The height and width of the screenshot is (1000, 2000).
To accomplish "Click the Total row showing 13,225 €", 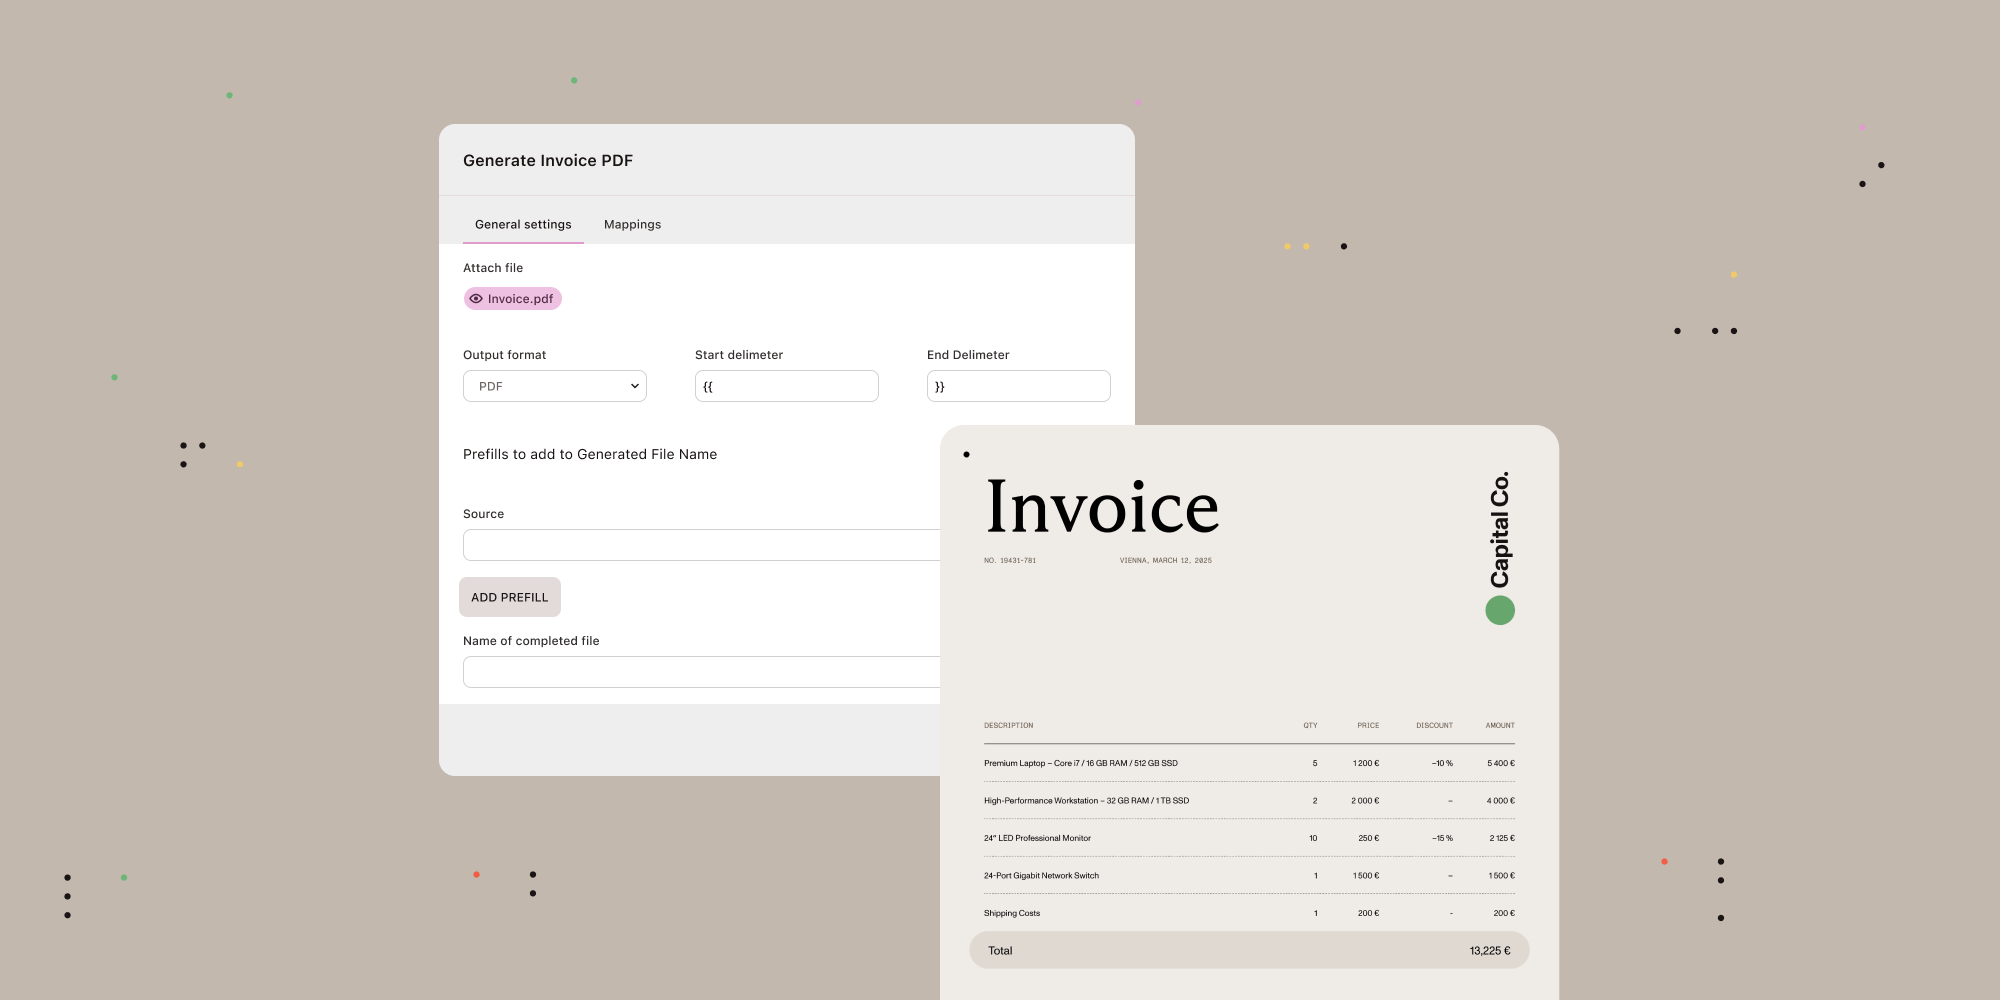I will [x=1248, y=950].
